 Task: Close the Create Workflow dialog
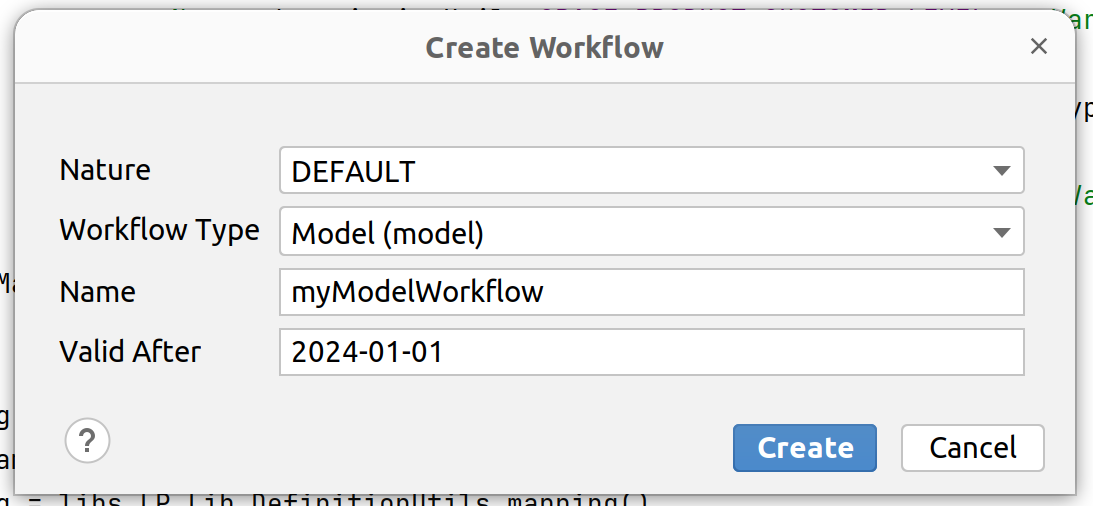click(1039, 46)
